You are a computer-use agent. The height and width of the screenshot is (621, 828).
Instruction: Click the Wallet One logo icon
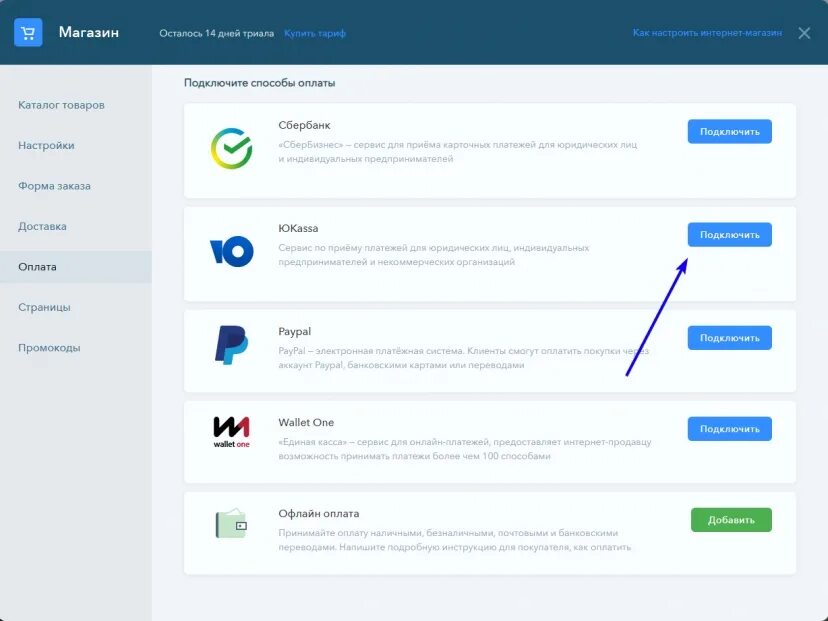pos(231,432)
